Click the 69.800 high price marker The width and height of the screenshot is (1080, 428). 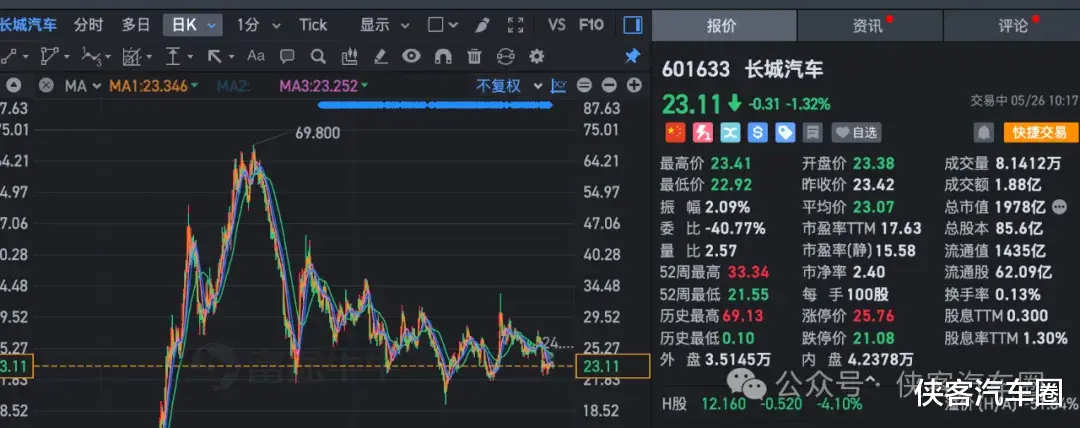pyautogui.click(x=318, y=133)
